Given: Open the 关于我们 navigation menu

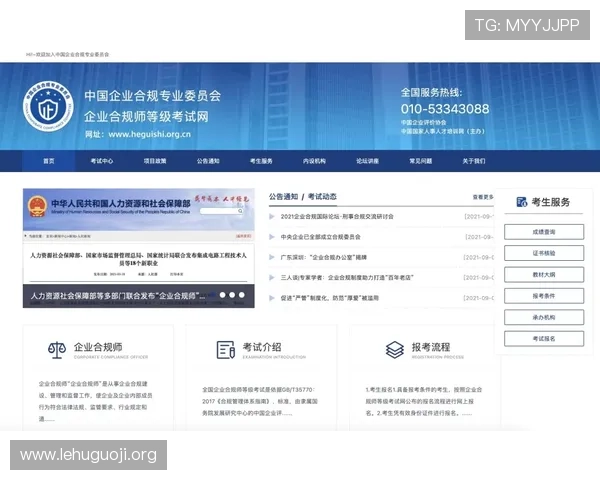Looking at the screenshot, I should pos(474,161).
